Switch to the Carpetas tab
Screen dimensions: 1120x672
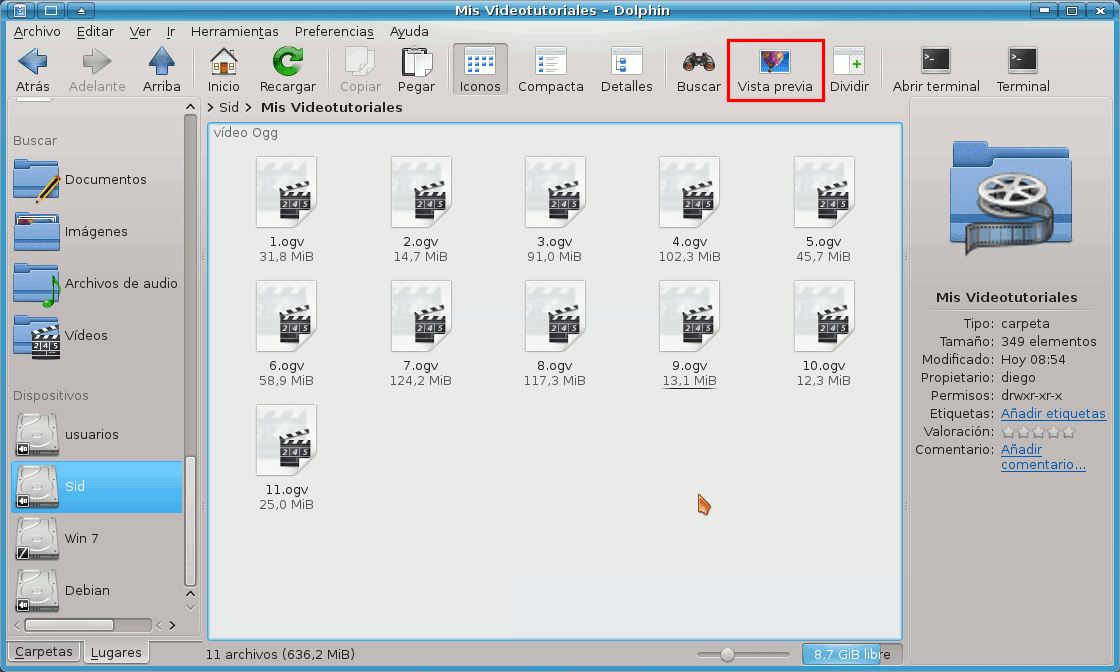coord(44,651)
